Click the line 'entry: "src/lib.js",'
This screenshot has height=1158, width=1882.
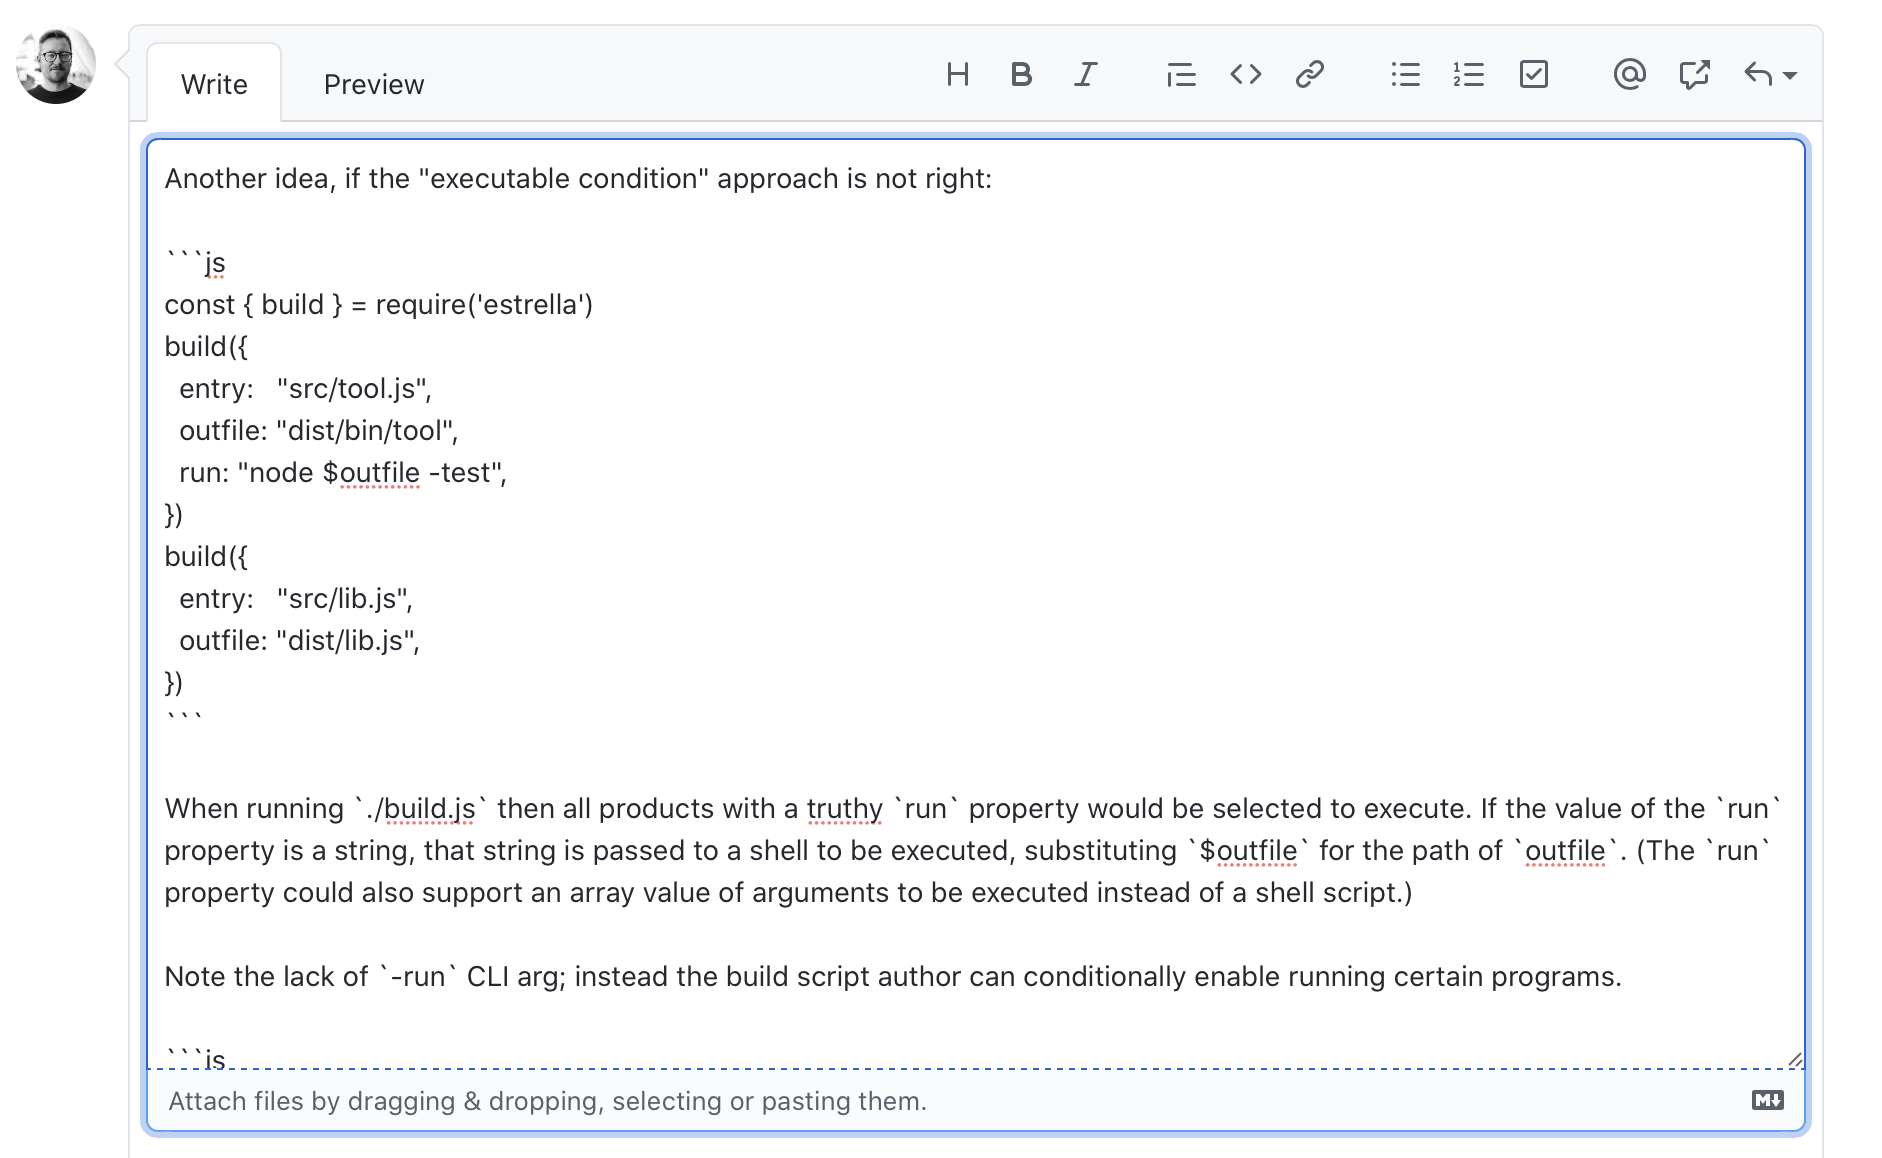296,598
